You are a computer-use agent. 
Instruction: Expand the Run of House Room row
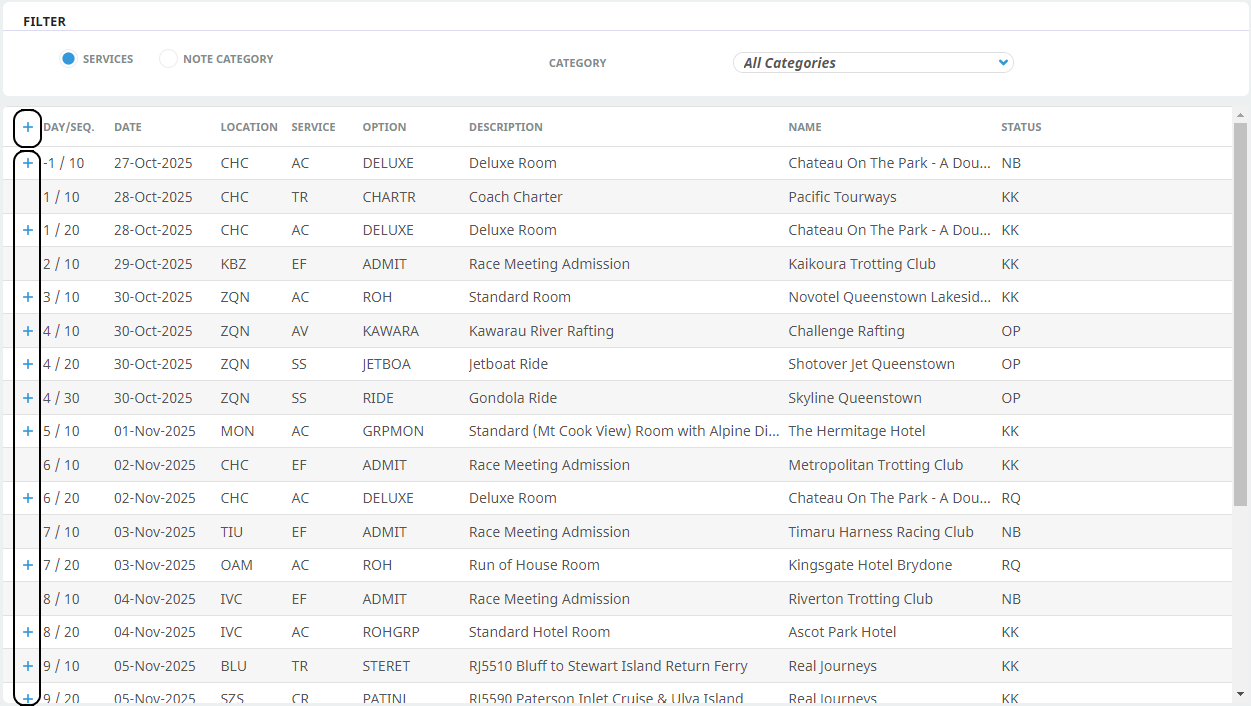tap(28, 565)
